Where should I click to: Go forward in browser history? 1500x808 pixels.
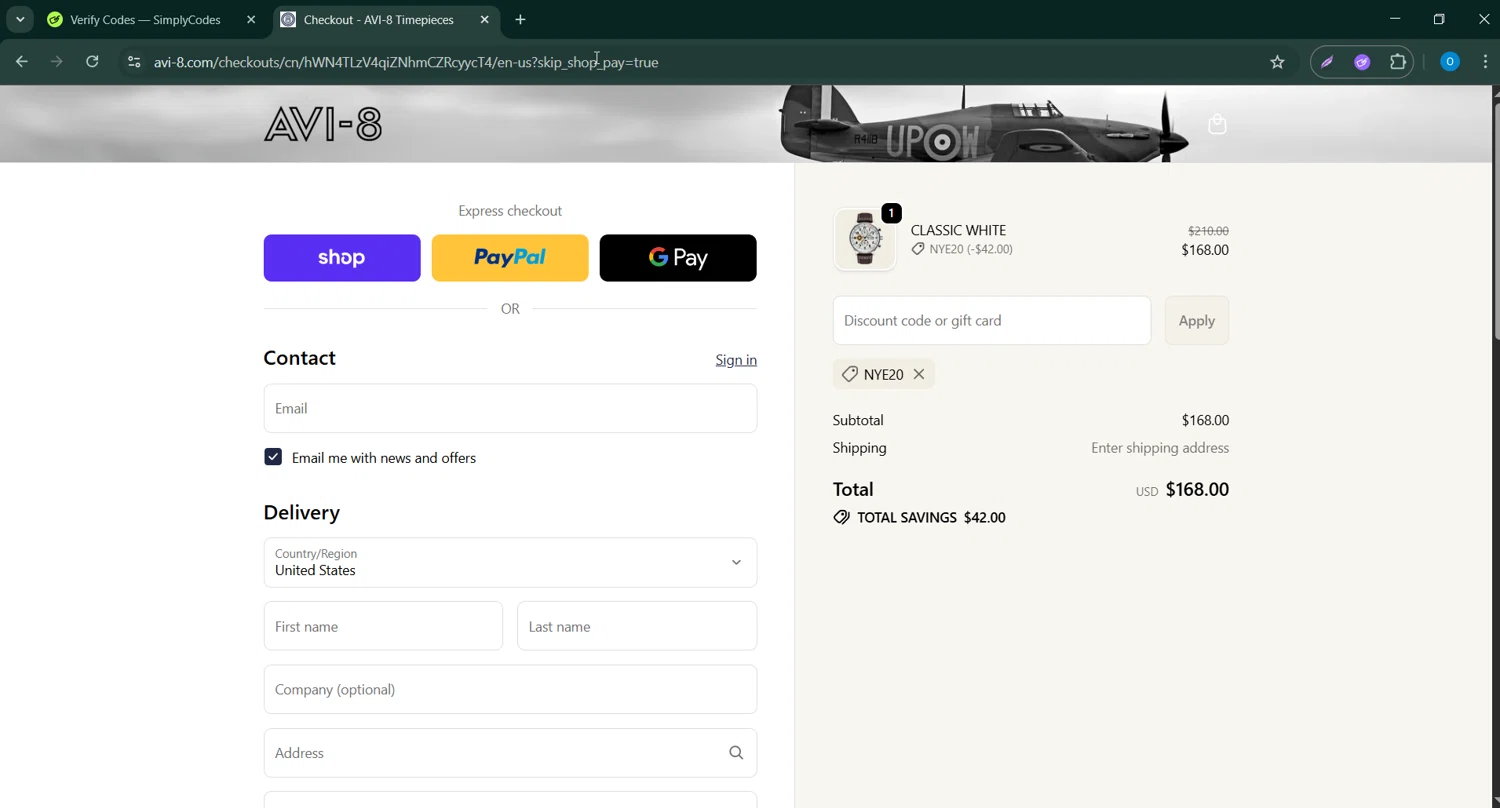coord(57,62)
